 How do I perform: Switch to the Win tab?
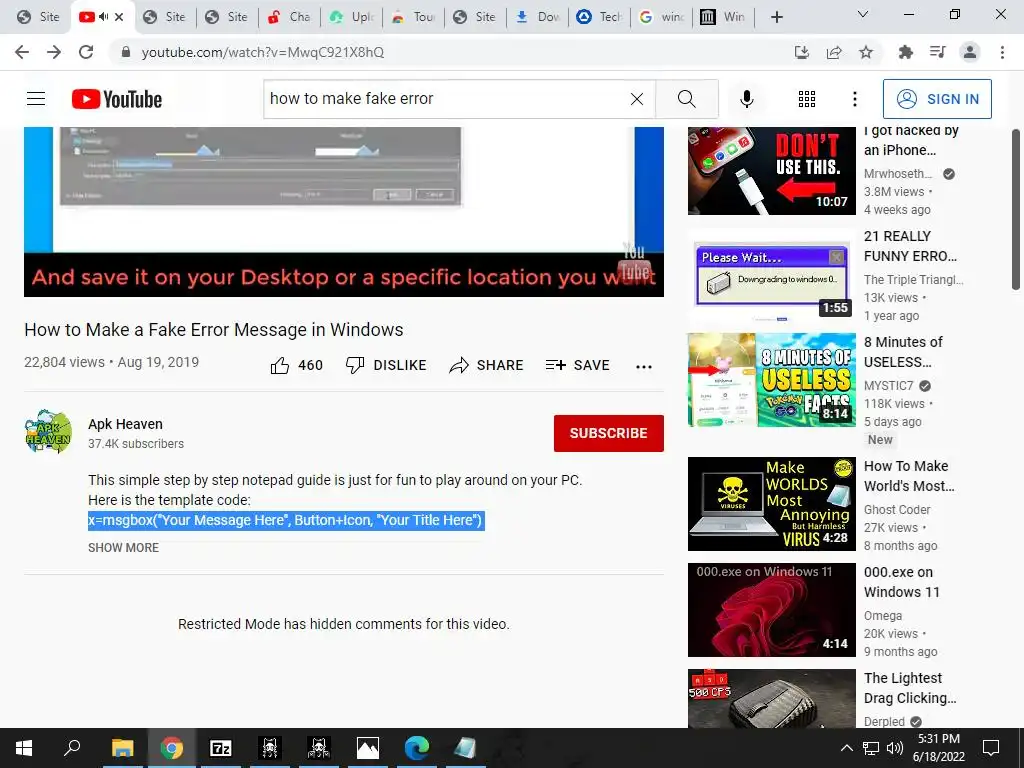724,17
